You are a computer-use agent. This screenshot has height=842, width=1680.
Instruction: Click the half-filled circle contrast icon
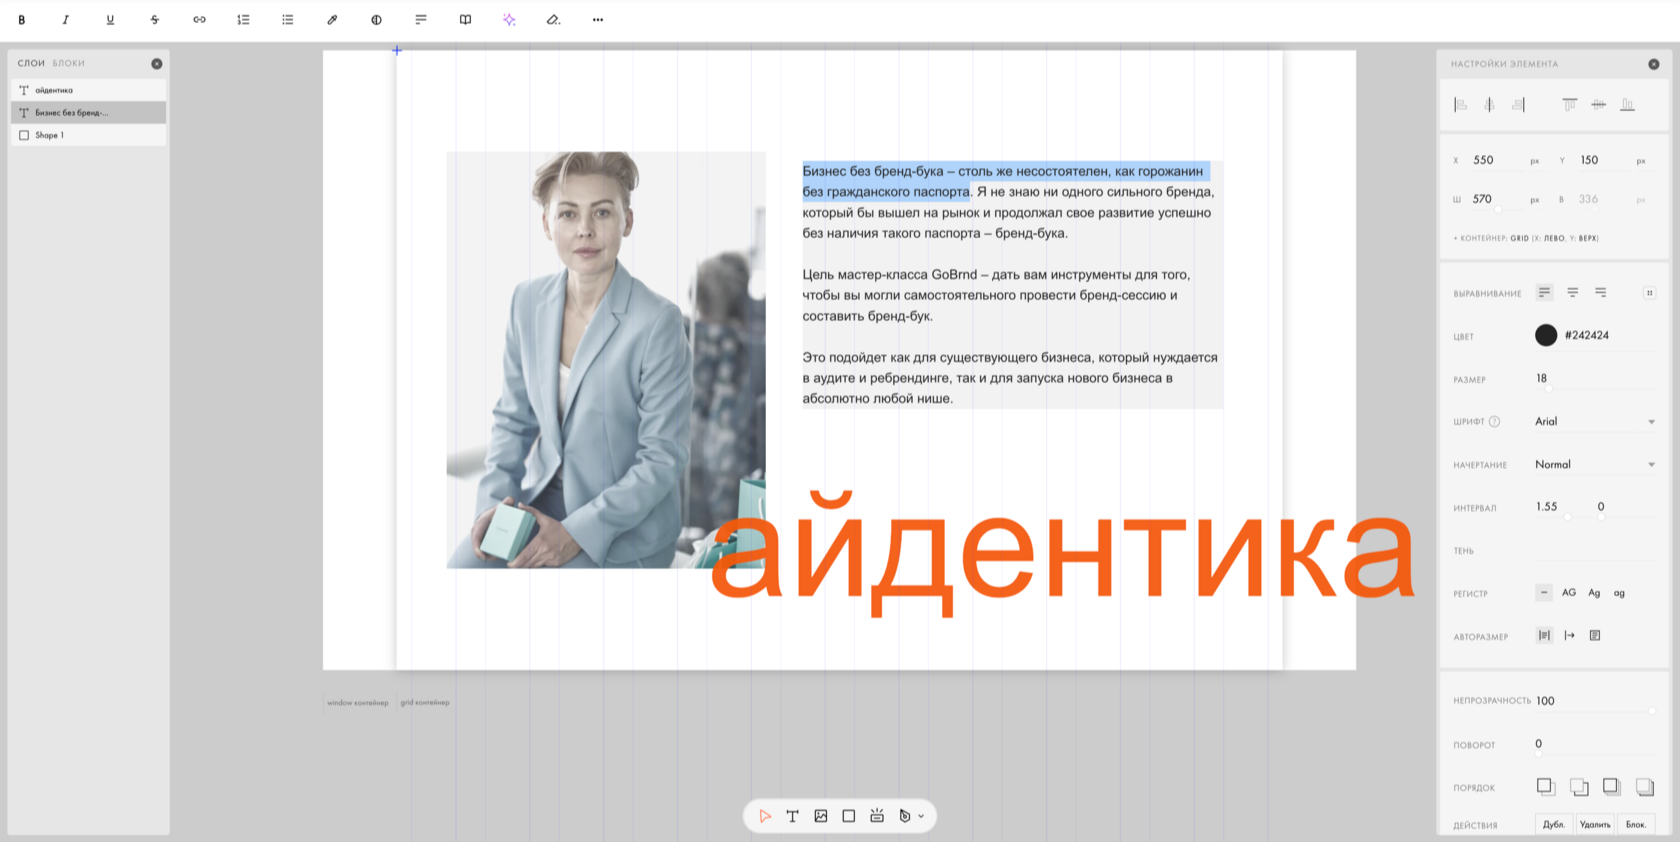pos(376,20)
